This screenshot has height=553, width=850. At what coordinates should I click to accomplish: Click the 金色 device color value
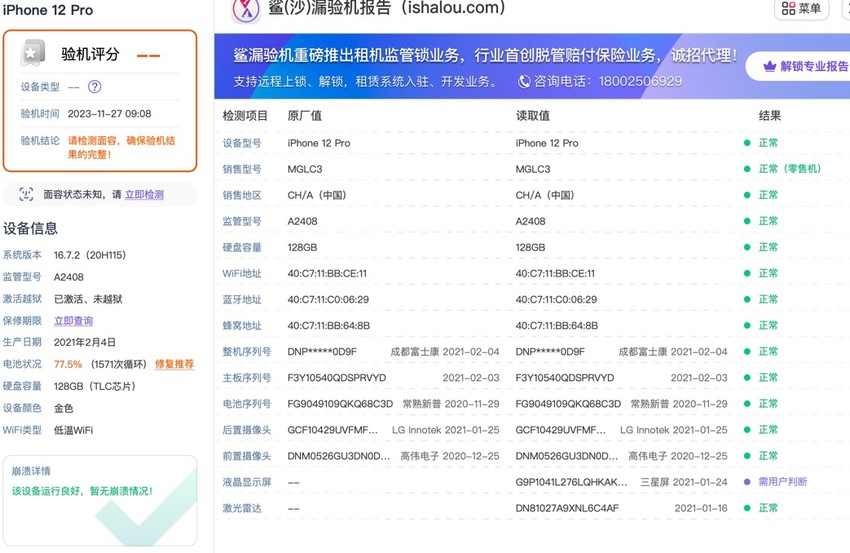[63, 408]
